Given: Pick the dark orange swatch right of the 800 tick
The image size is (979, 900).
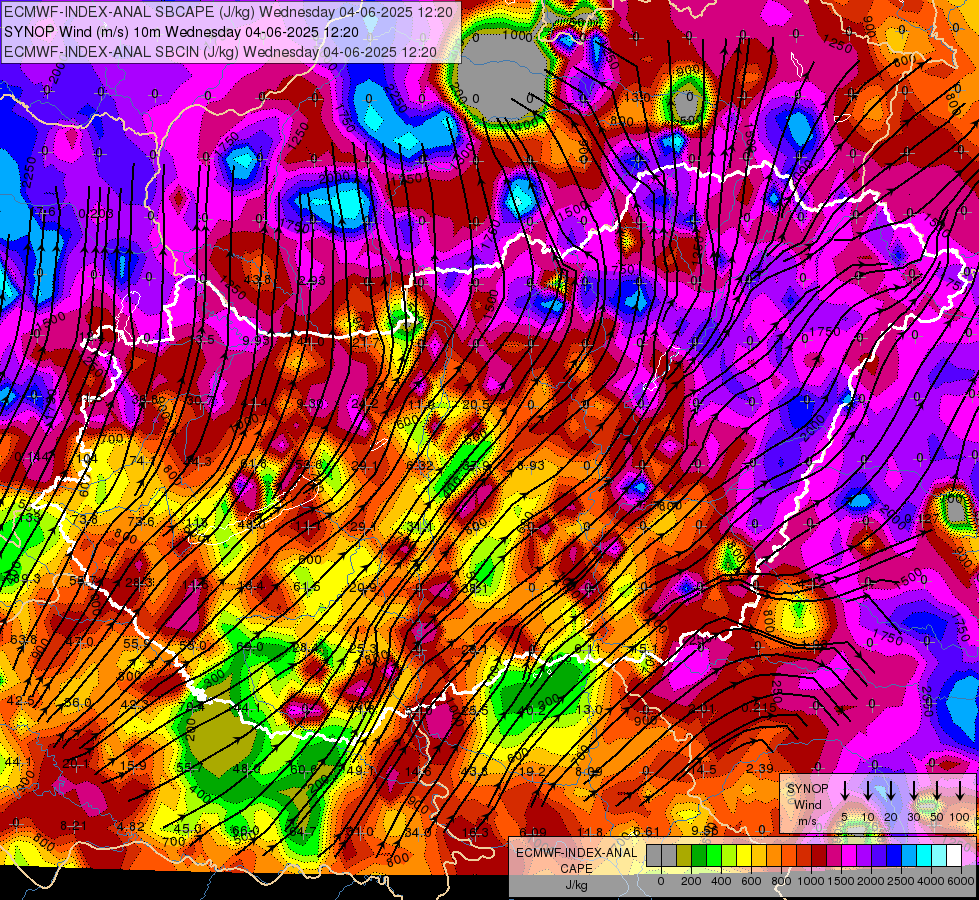Looking at the screenshot, I should coord(789,855).
